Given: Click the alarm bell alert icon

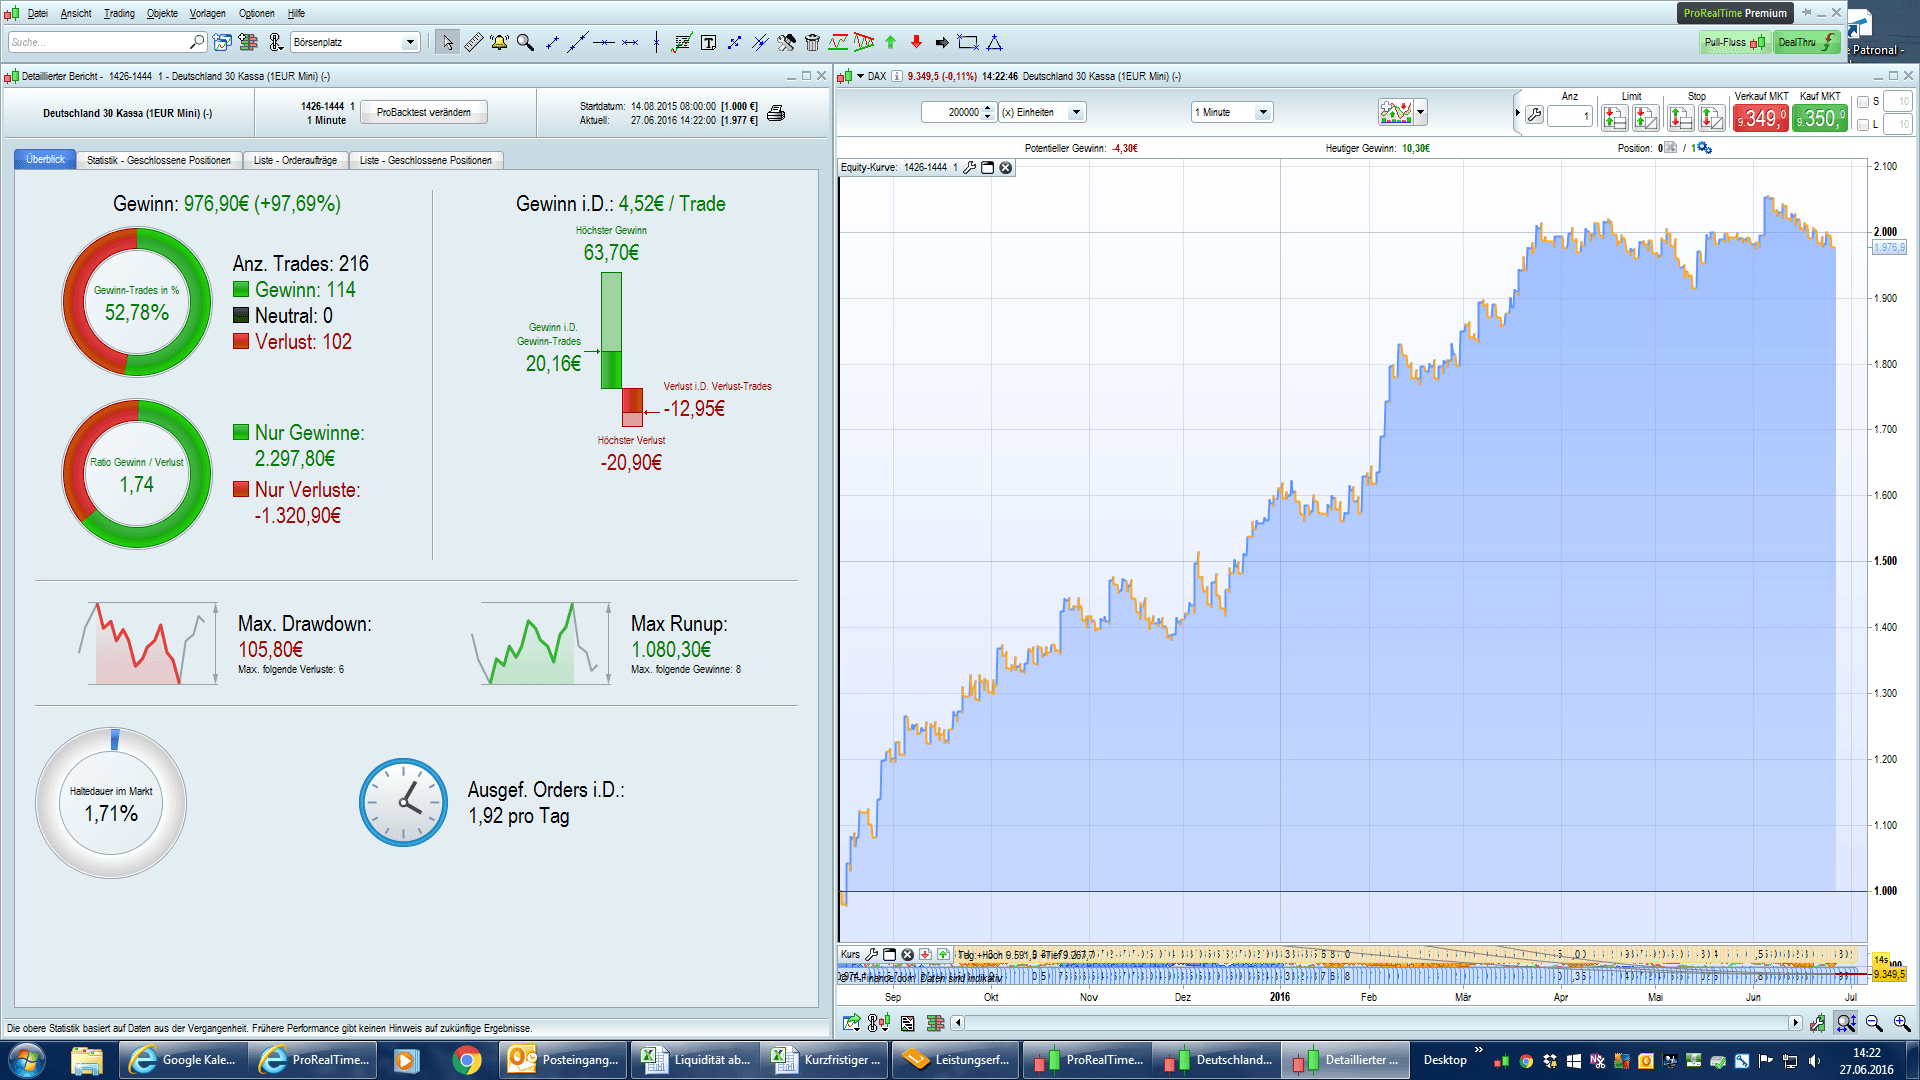Looking at the screenshot, I should coord(499,42).
